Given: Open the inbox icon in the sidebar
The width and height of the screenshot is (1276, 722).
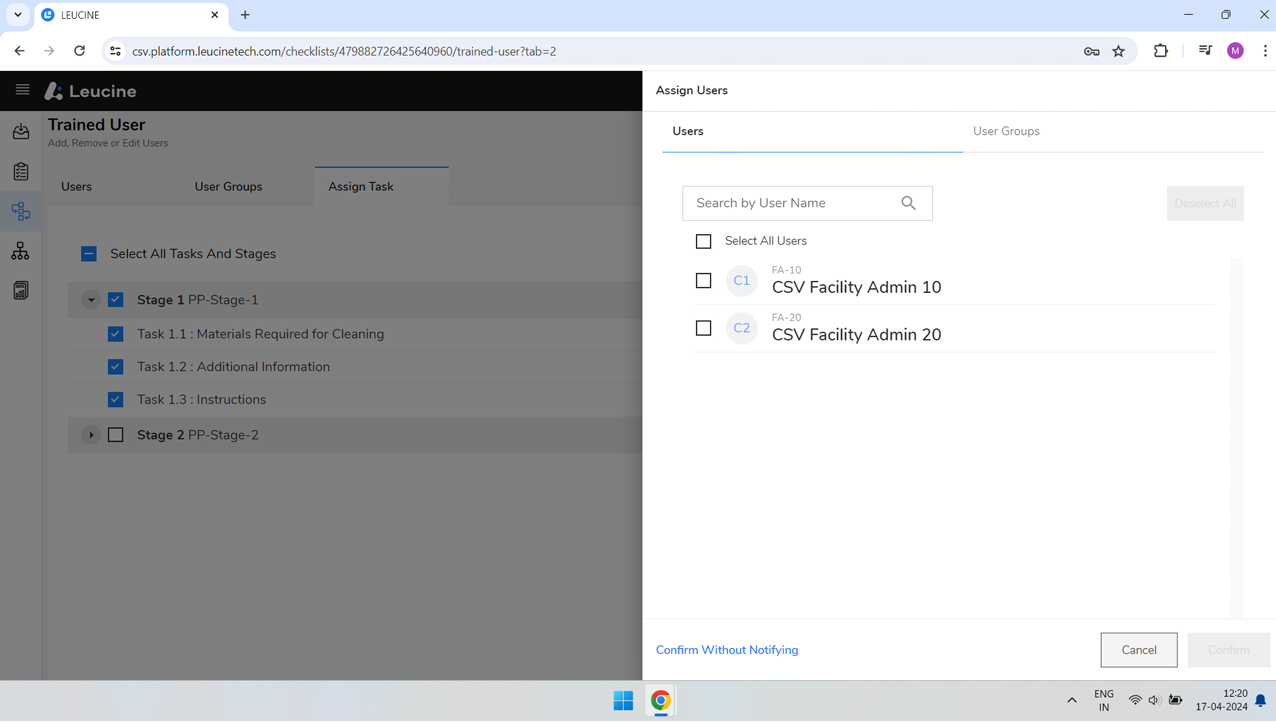Looking at the screenshot, I should coord(21,131).
